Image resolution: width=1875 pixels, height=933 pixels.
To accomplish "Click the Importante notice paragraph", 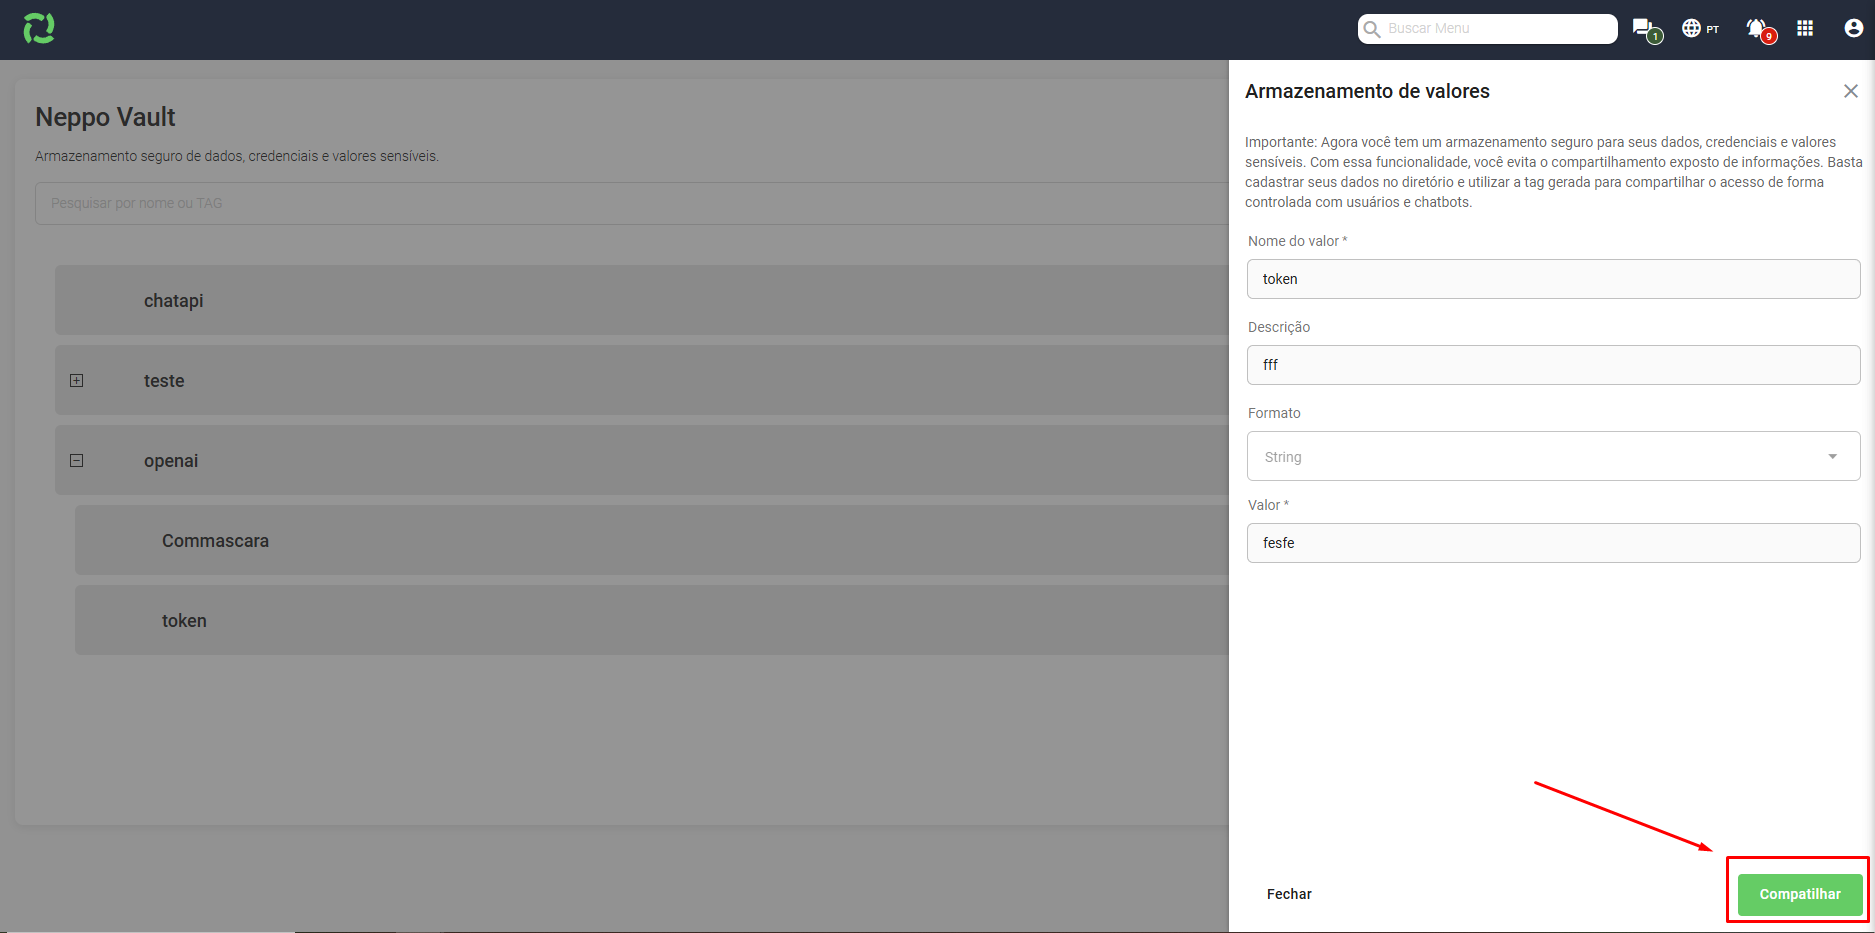I will pos(1553,172).
